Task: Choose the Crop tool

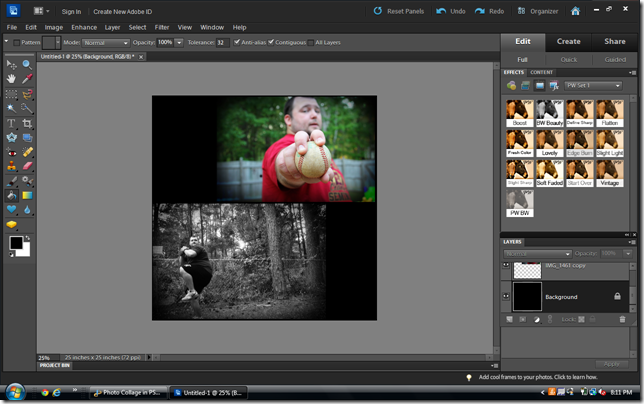Action: (x=27, y=123)
